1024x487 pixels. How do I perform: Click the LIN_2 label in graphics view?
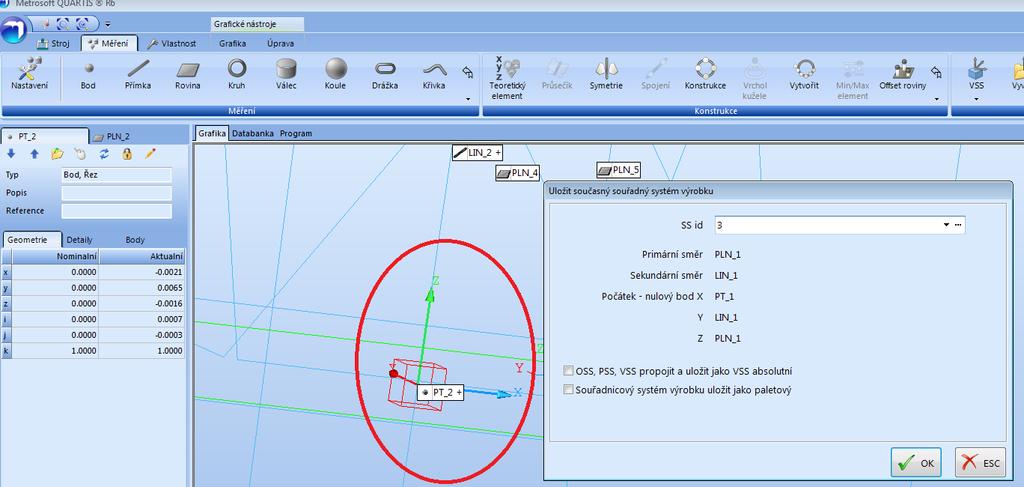pyautogui.click(x=478, y=153)
